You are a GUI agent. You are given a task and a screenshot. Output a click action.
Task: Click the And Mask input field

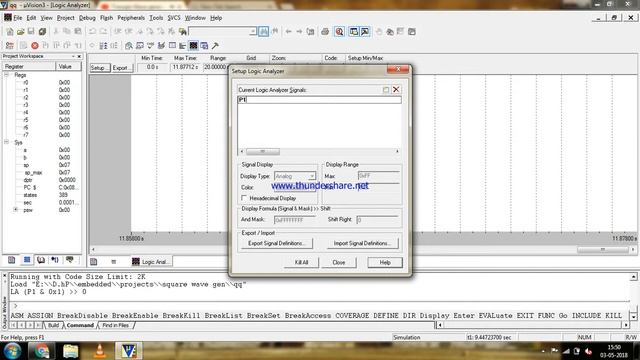click(x=295, y=220)
